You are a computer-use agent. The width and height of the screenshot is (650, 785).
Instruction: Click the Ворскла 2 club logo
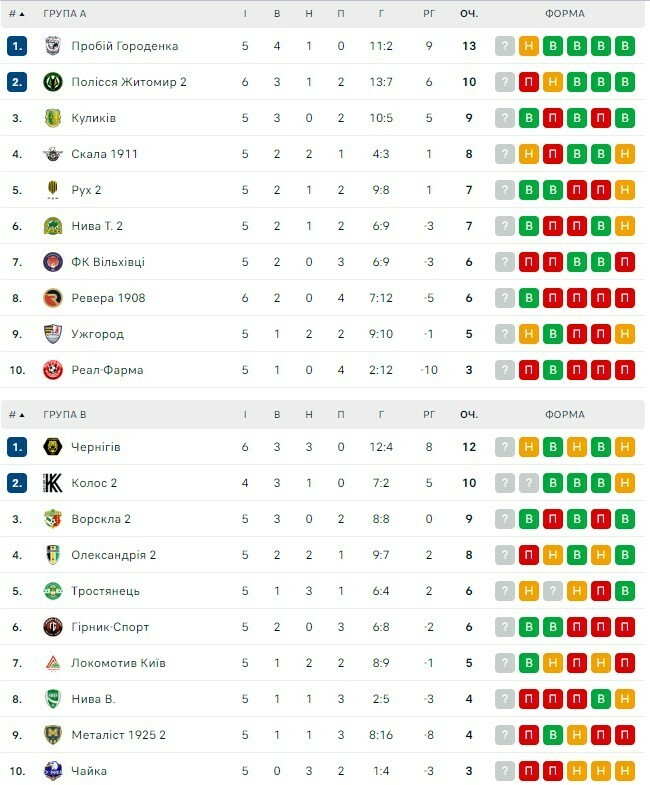pos(53,519)
